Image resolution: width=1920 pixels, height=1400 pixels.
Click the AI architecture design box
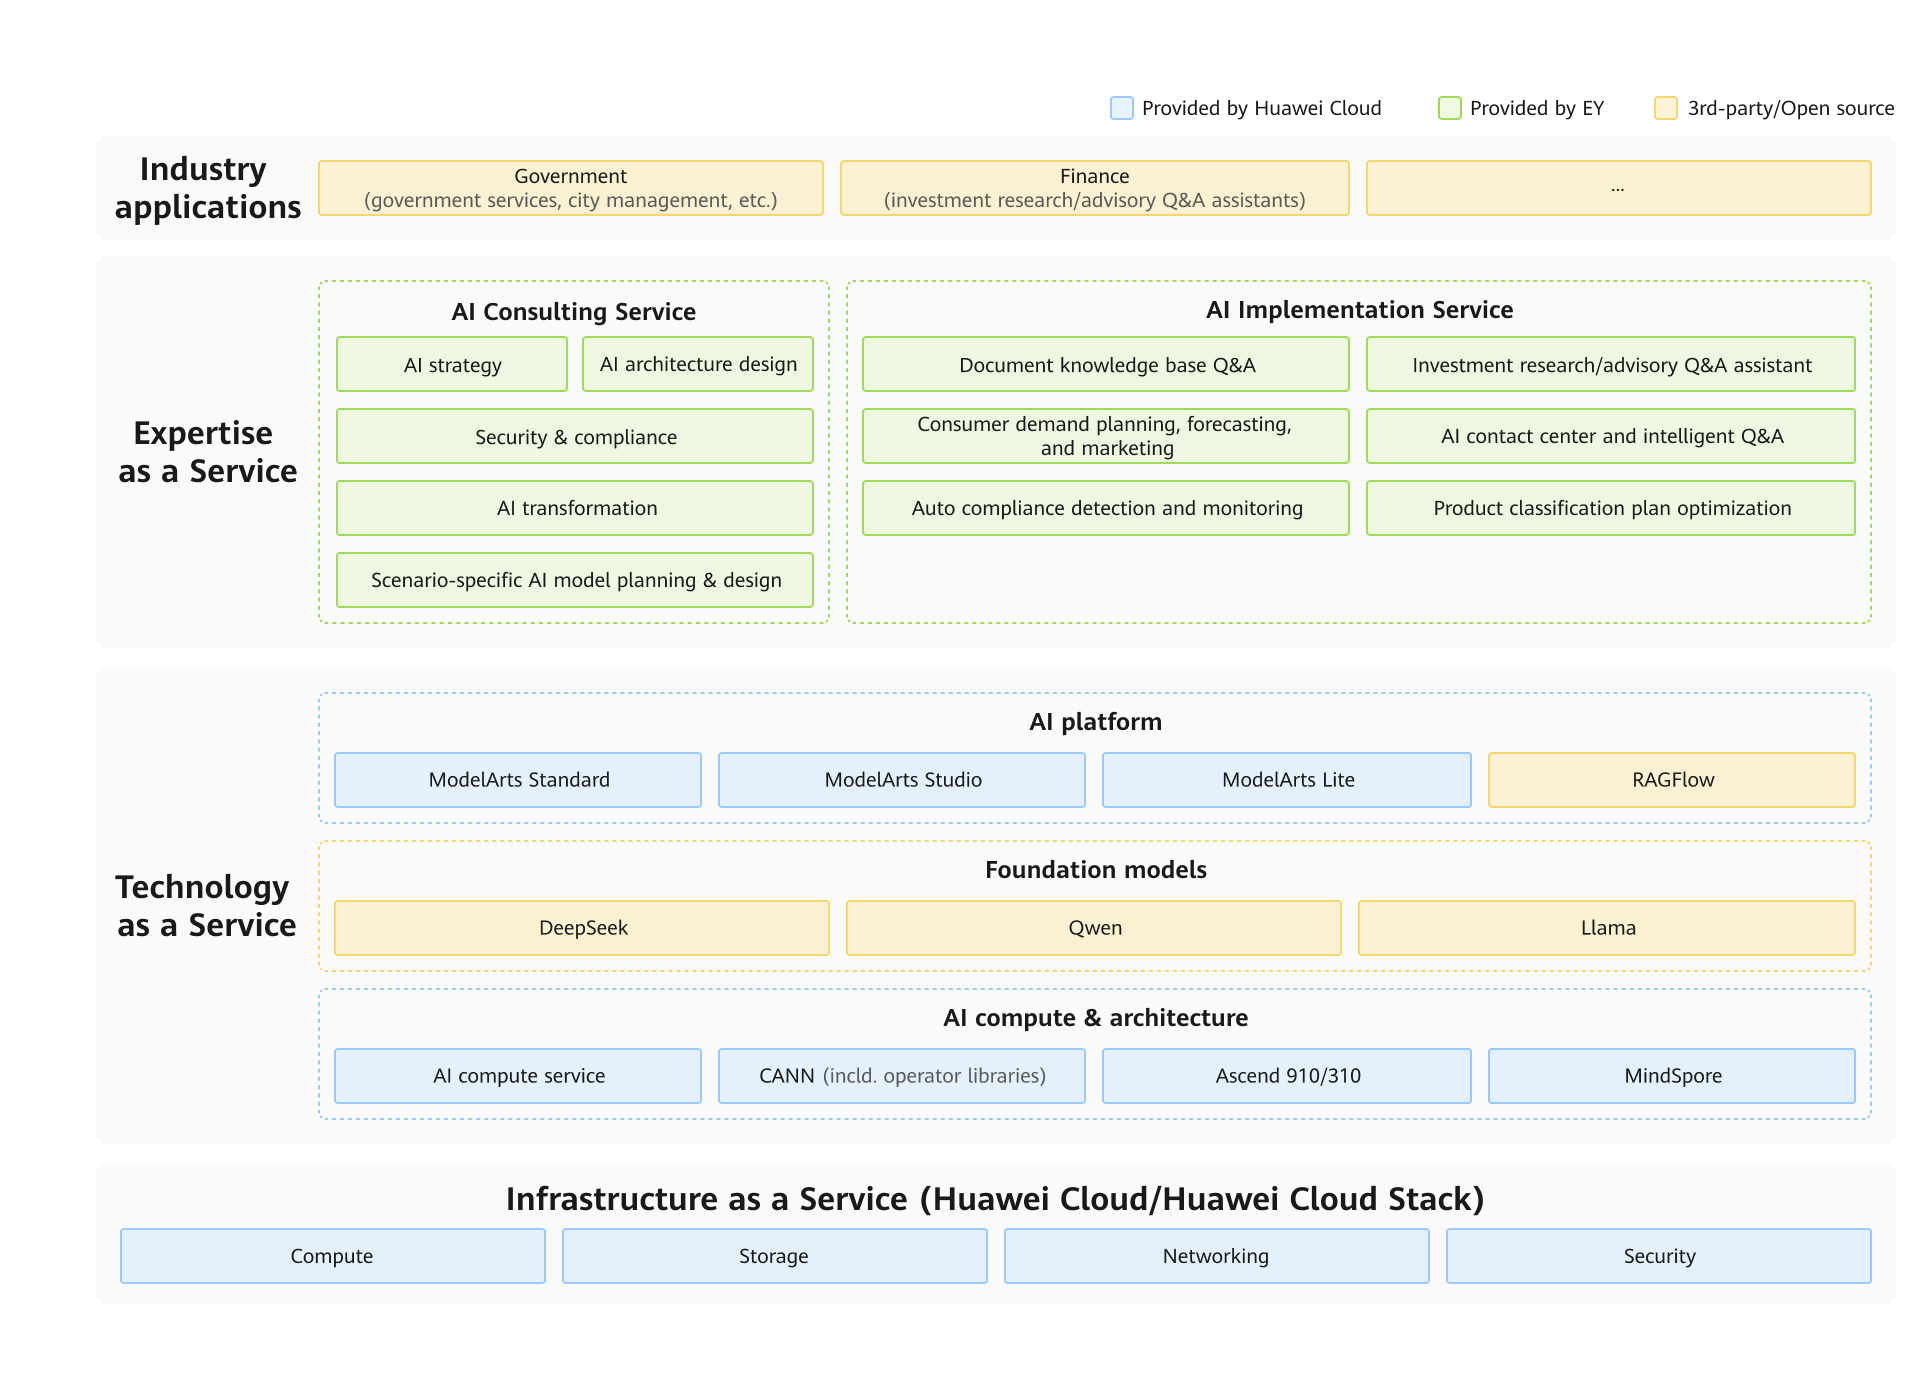[698, 364]
